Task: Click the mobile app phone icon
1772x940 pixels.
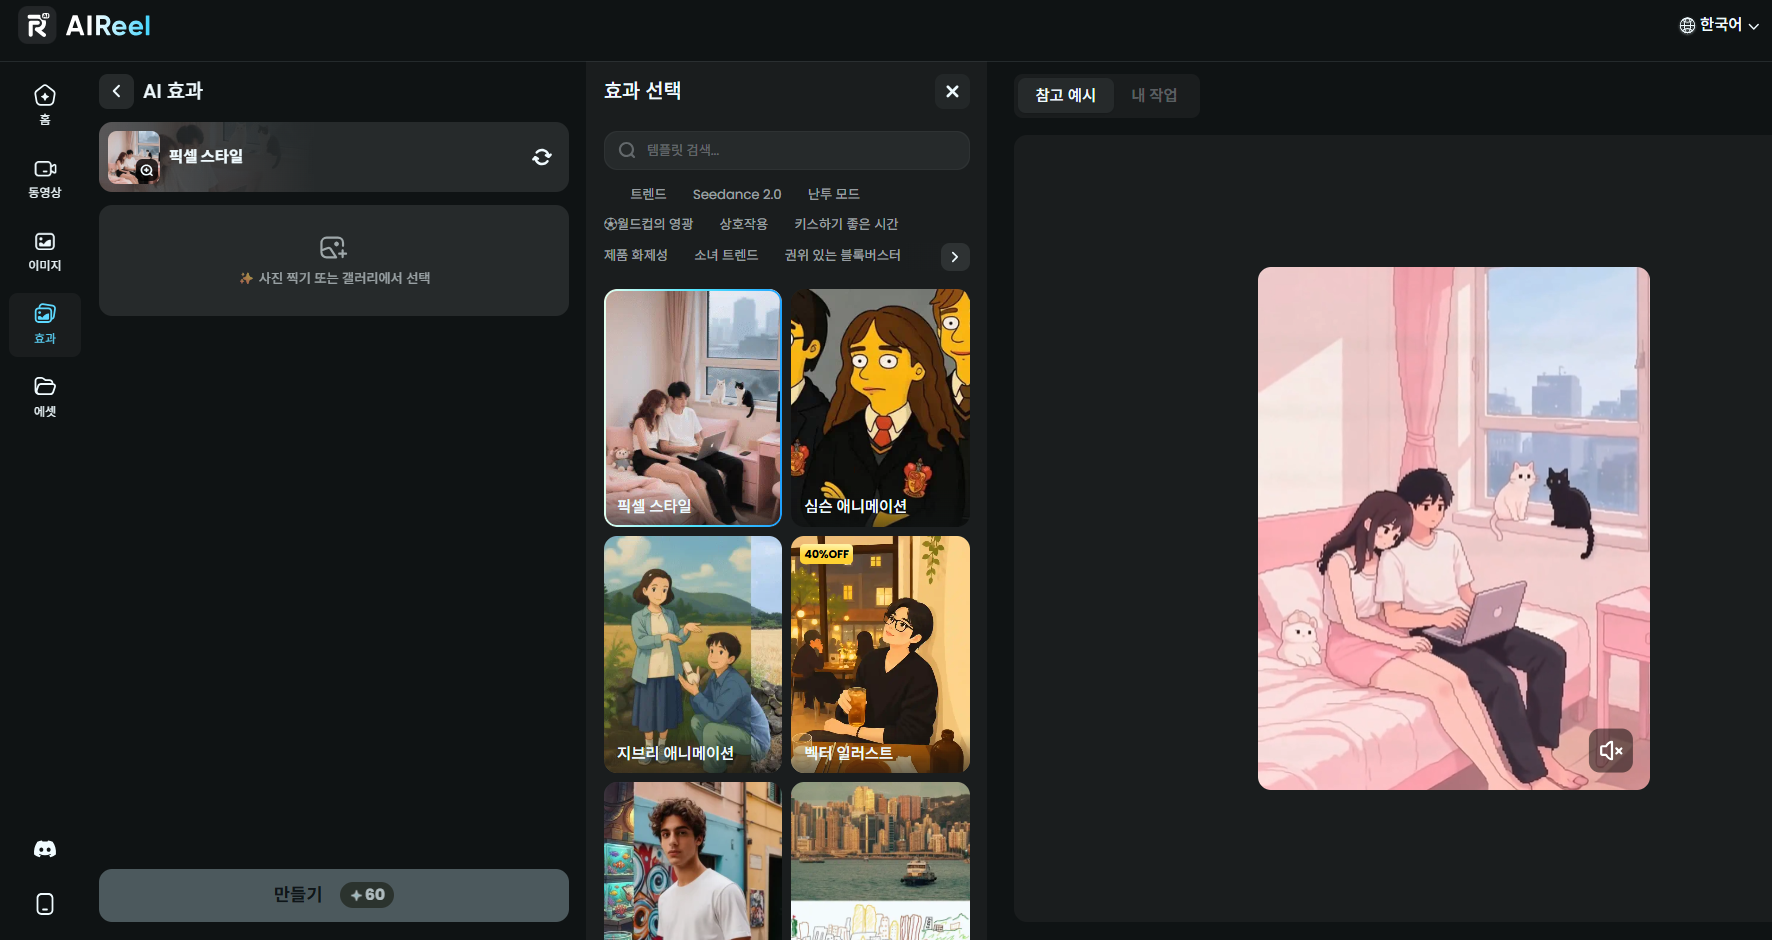Action: [45, 904]
